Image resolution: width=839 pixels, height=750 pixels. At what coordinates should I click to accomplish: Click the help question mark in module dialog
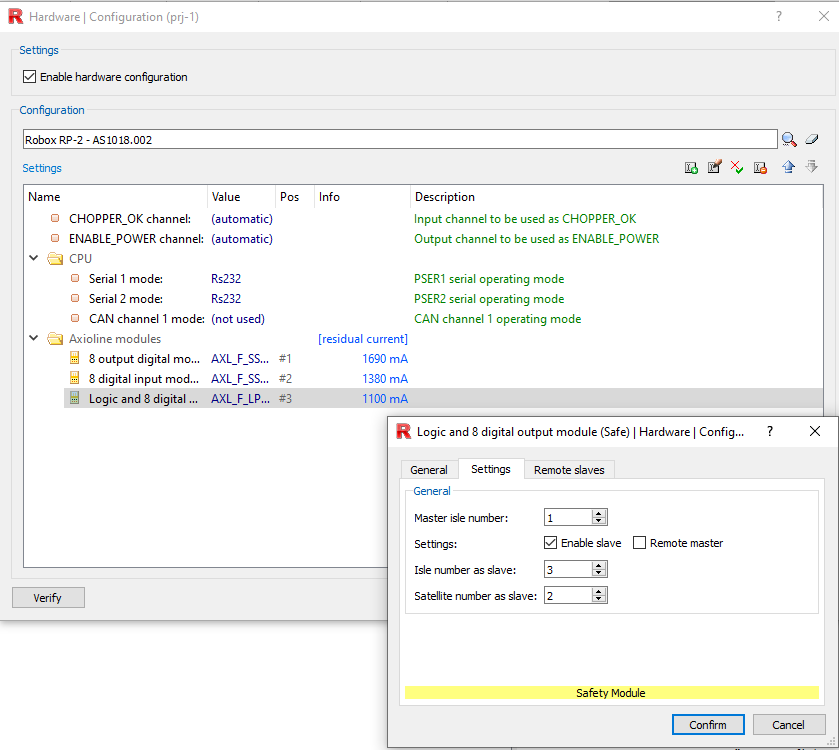[x=770, y=431]
